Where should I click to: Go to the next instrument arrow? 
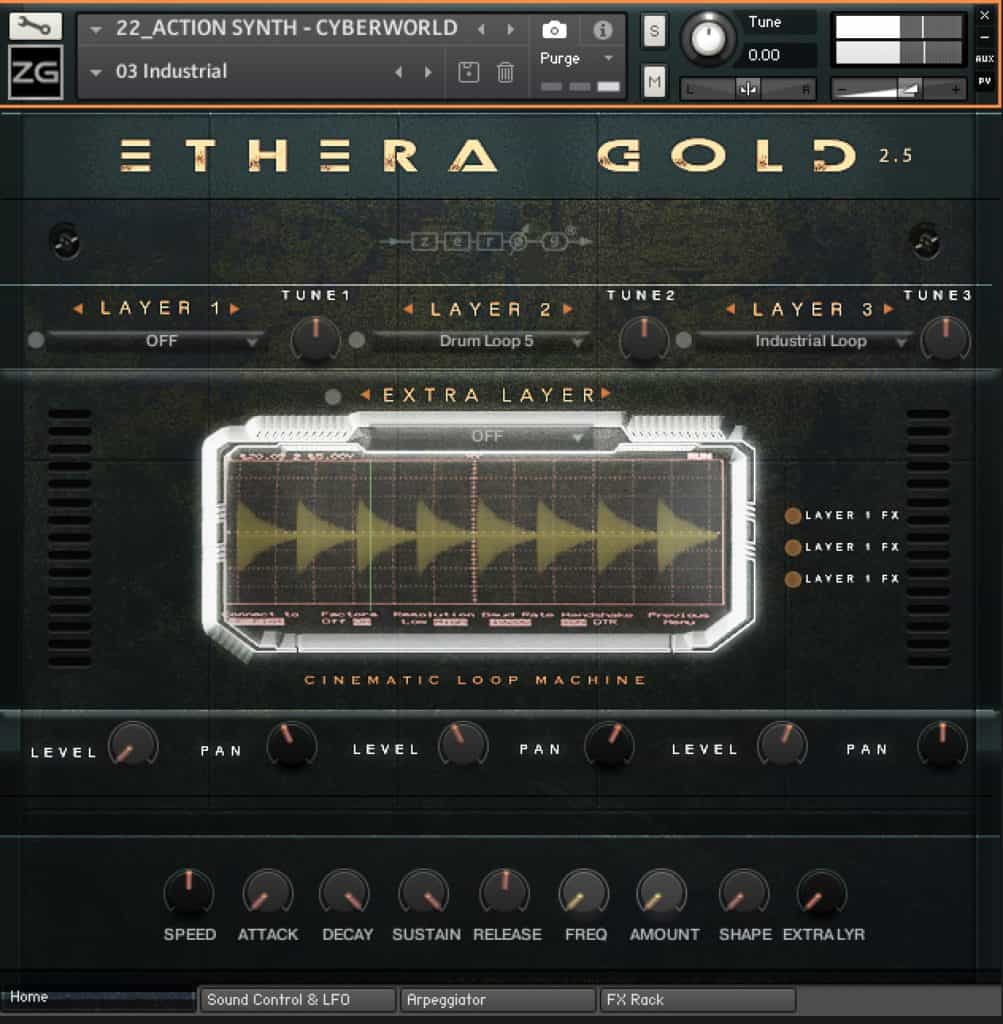tap(511, 29)
